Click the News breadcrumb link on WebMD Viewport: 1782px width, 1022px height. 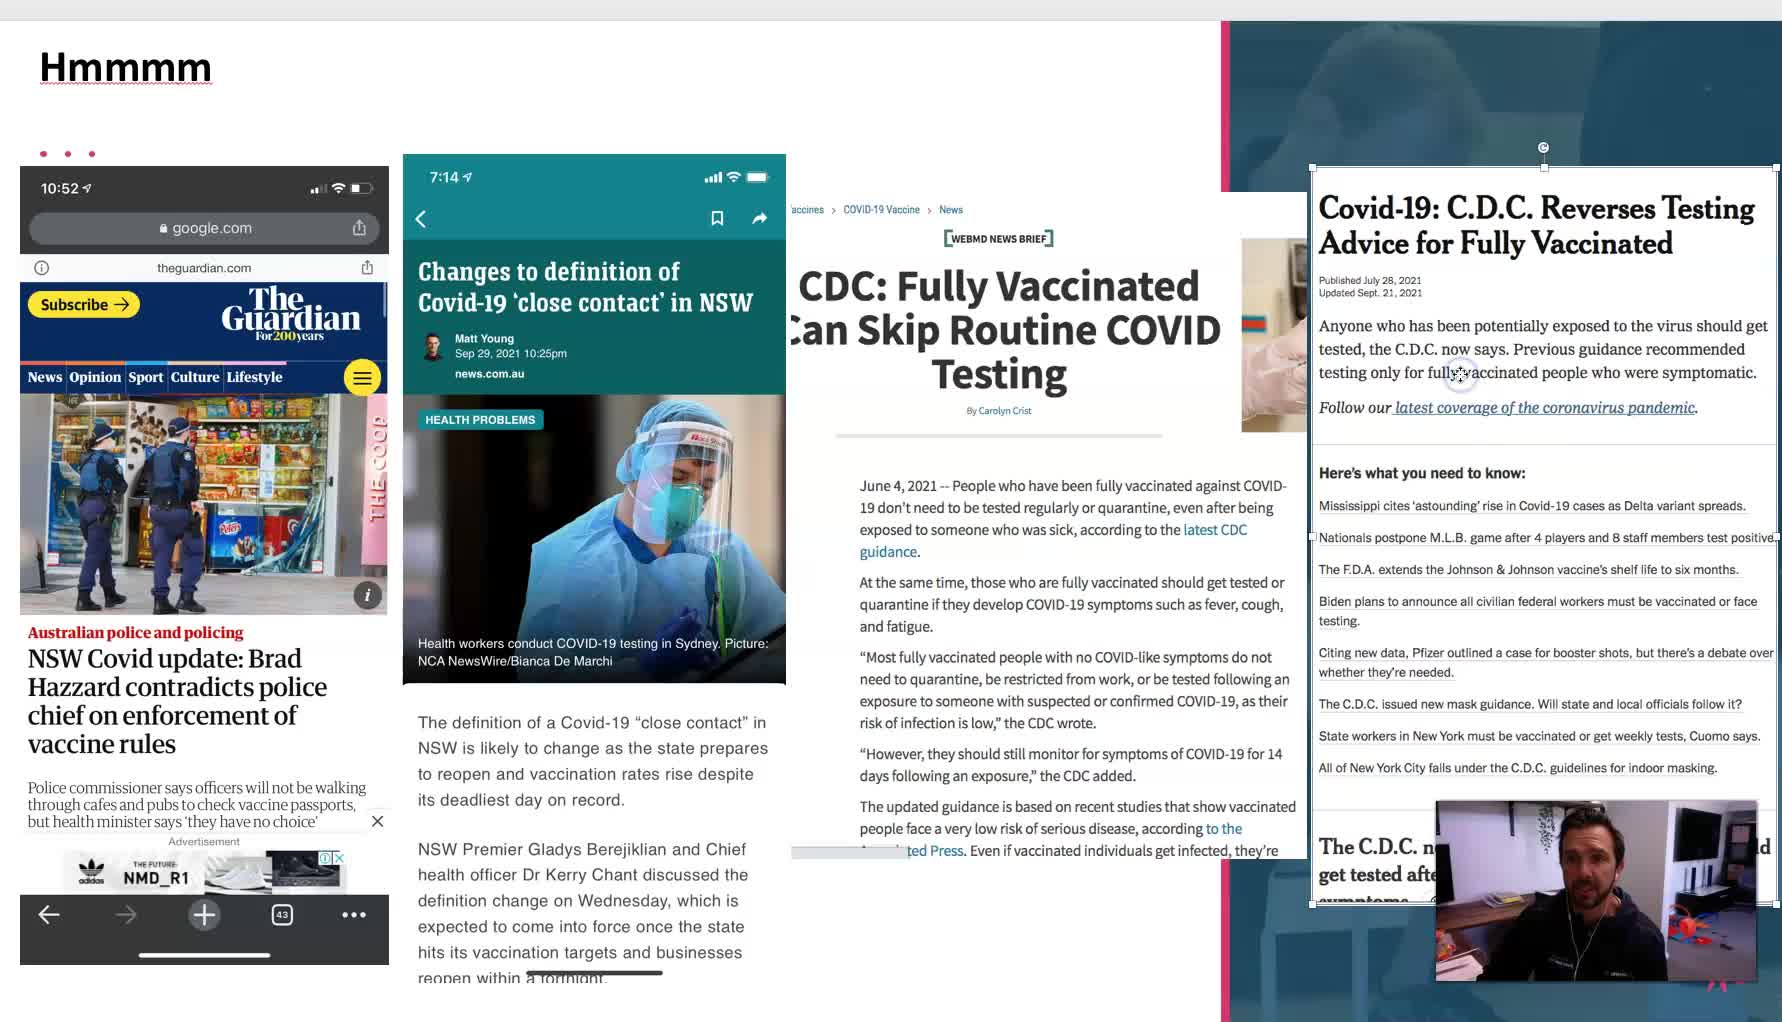point(950,210)
